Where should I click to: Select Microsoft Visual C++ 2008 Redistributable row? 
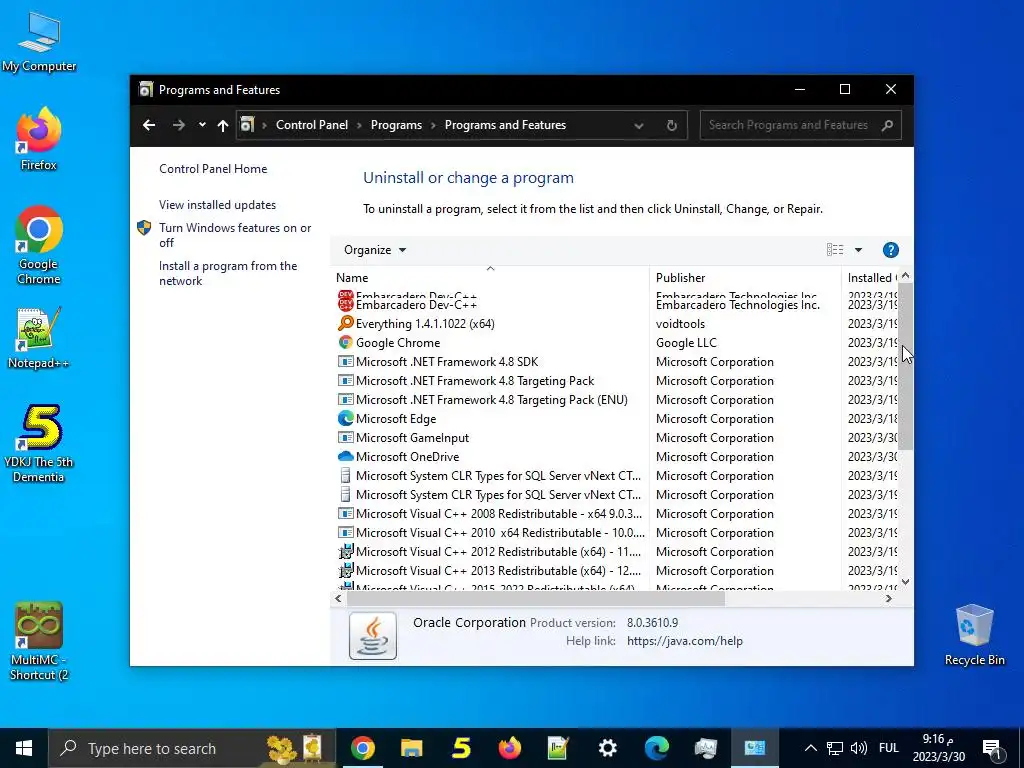click(617, 514)
